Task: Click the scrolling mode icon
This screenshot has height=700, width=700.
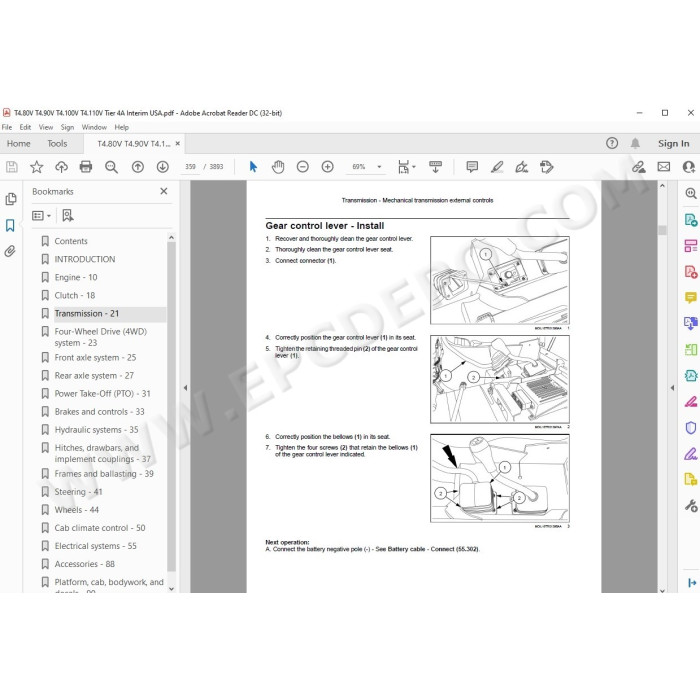Action: pos(435,167)
